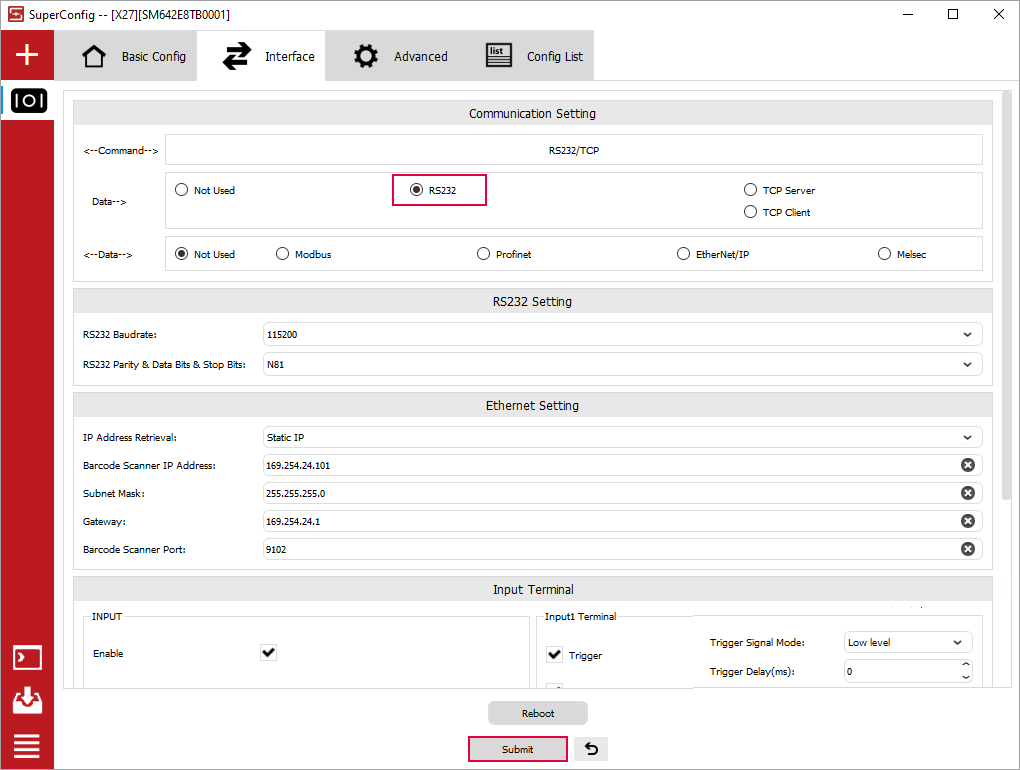Select the IOI interface sidebar icon
This screenshot has width=1020, height=770.
click(27, 101)
